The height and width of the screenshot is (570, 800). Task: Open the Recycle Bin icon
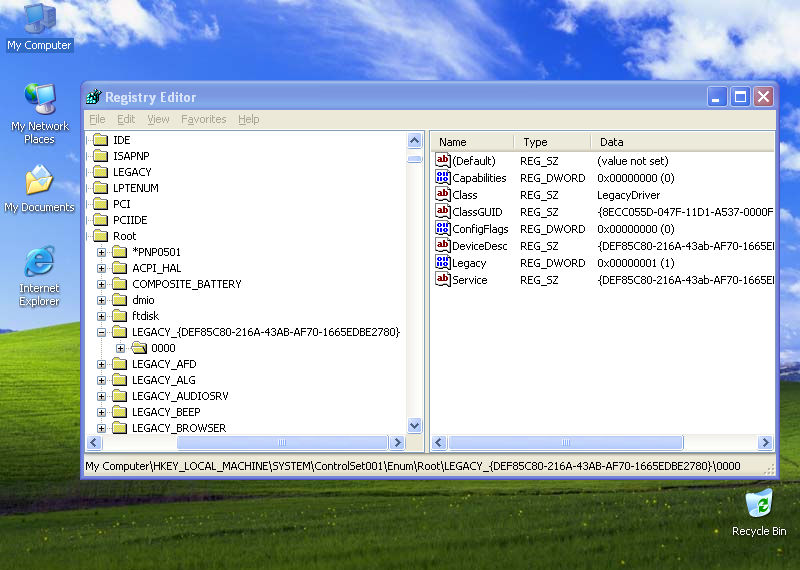(759, 512)
